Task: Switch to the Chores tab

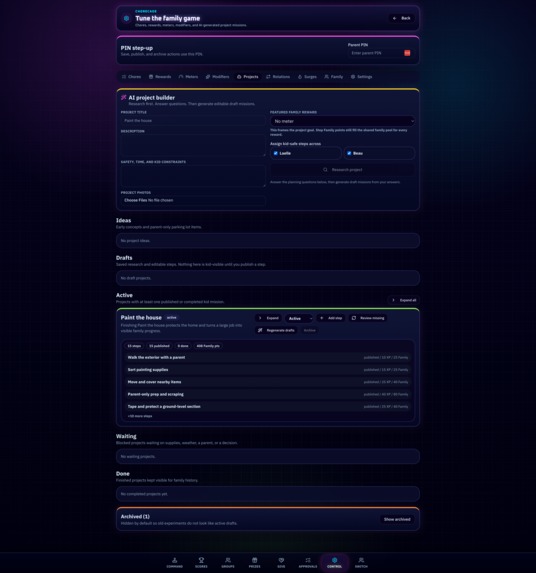Action: [131, 77]
